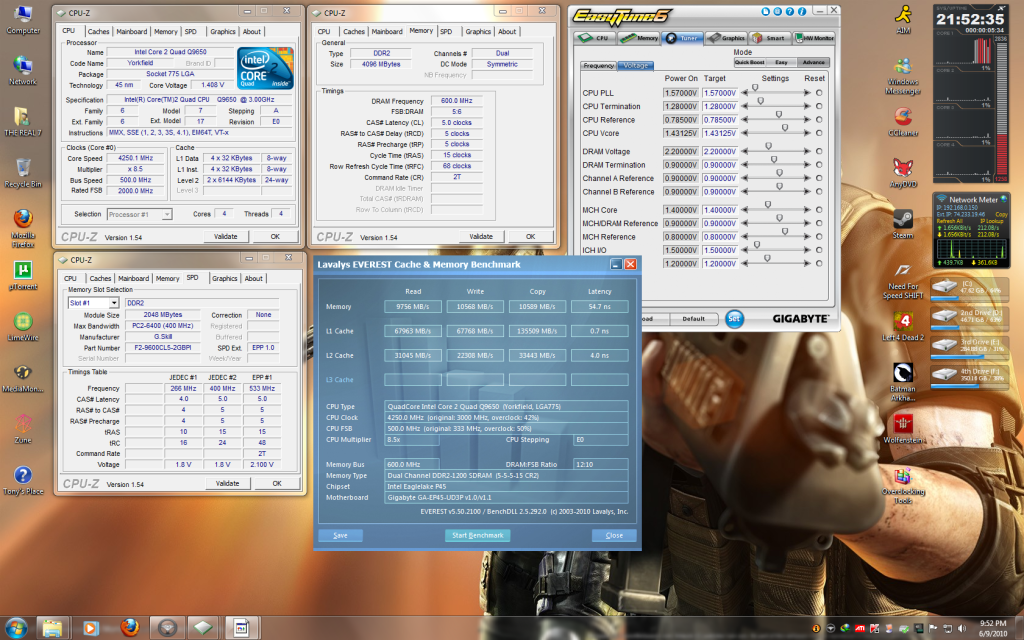
Task: Select the Reset radio for DRAM Termination
Action: click(x=819, y=165)
